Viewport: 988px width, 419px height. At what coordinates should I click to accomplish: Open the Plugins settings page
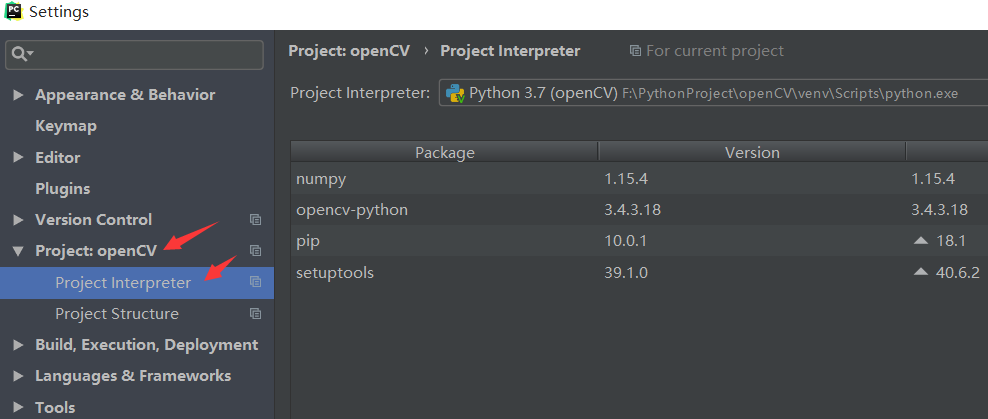tap(62, 189)
